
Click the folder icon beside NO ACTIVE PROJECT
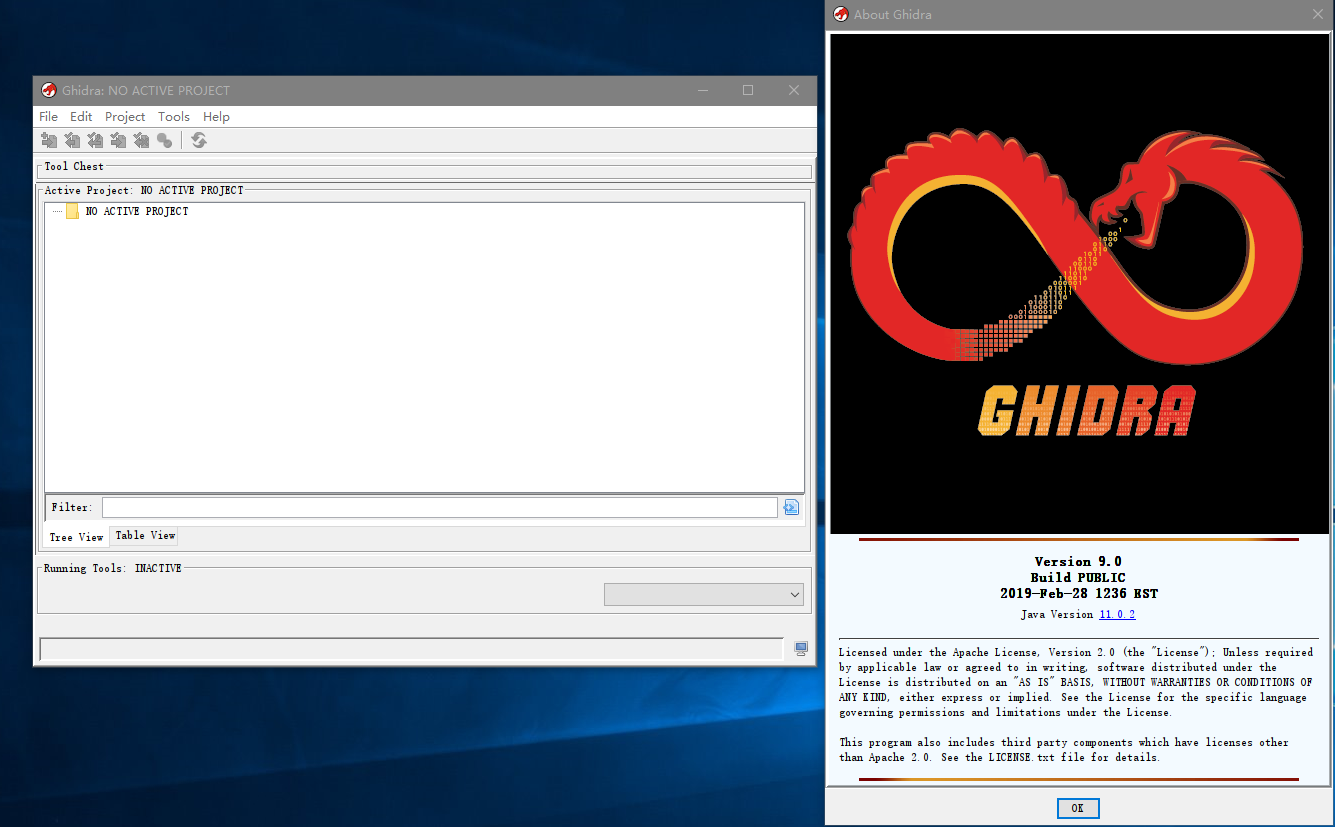[72, 211]
